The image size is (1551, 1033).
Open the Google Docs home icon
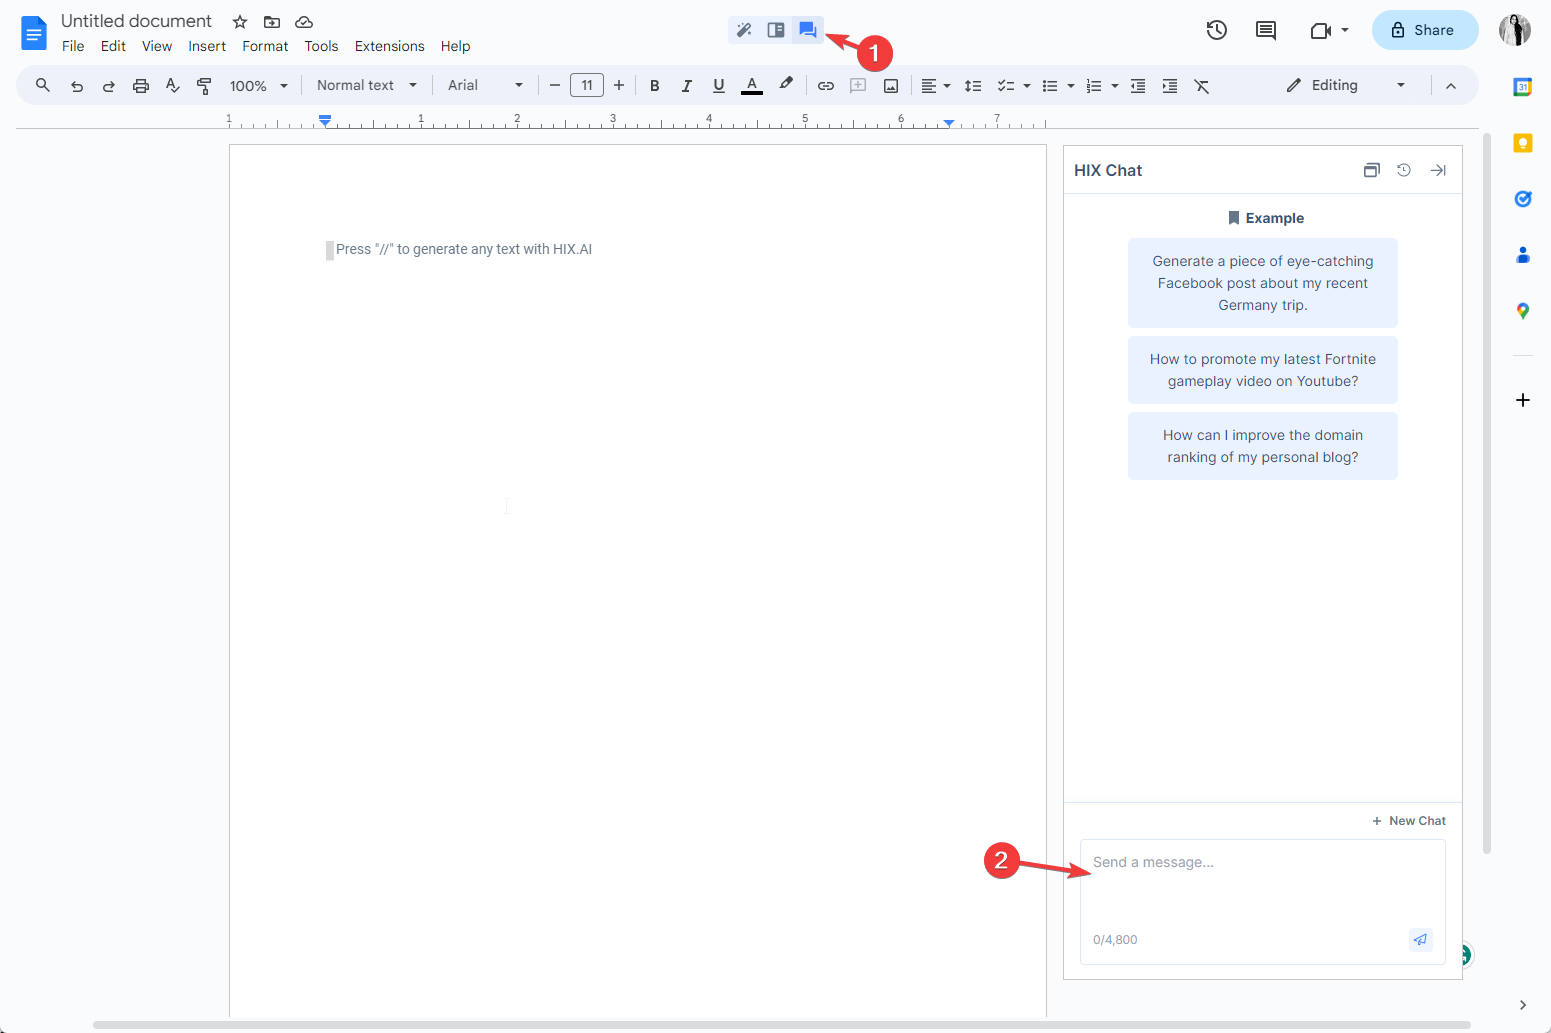click(x=34, y=33)
